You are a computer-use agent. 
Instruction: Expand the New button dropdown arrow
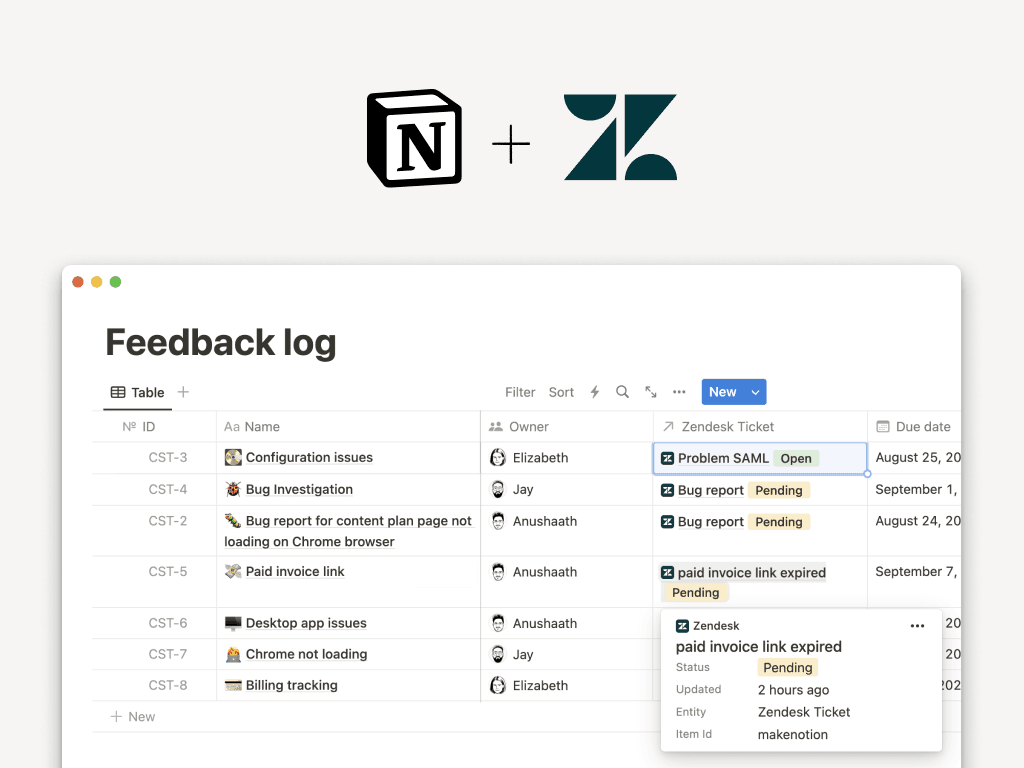click(756, 392)
